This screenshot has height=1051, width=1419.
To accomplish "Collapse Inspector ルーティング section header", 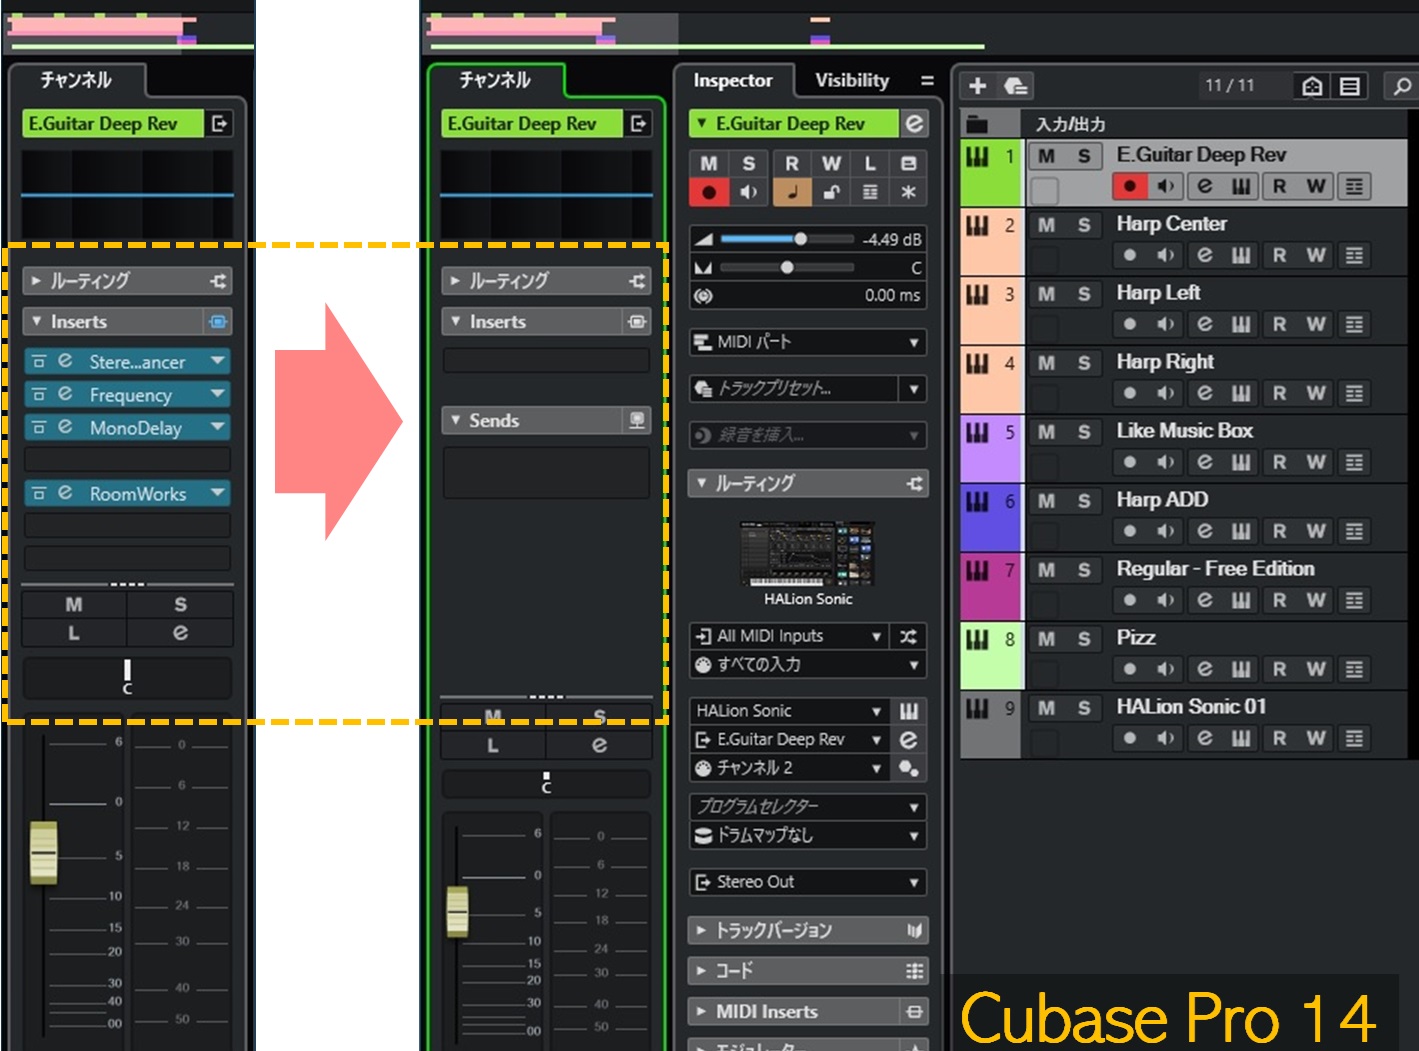I will [x=808, y=483].
